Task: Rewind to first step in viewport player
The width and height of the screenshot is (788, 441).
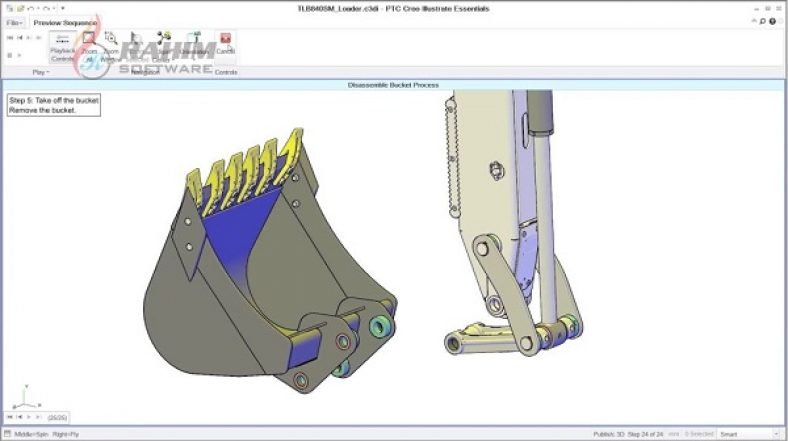Action: 10,417
